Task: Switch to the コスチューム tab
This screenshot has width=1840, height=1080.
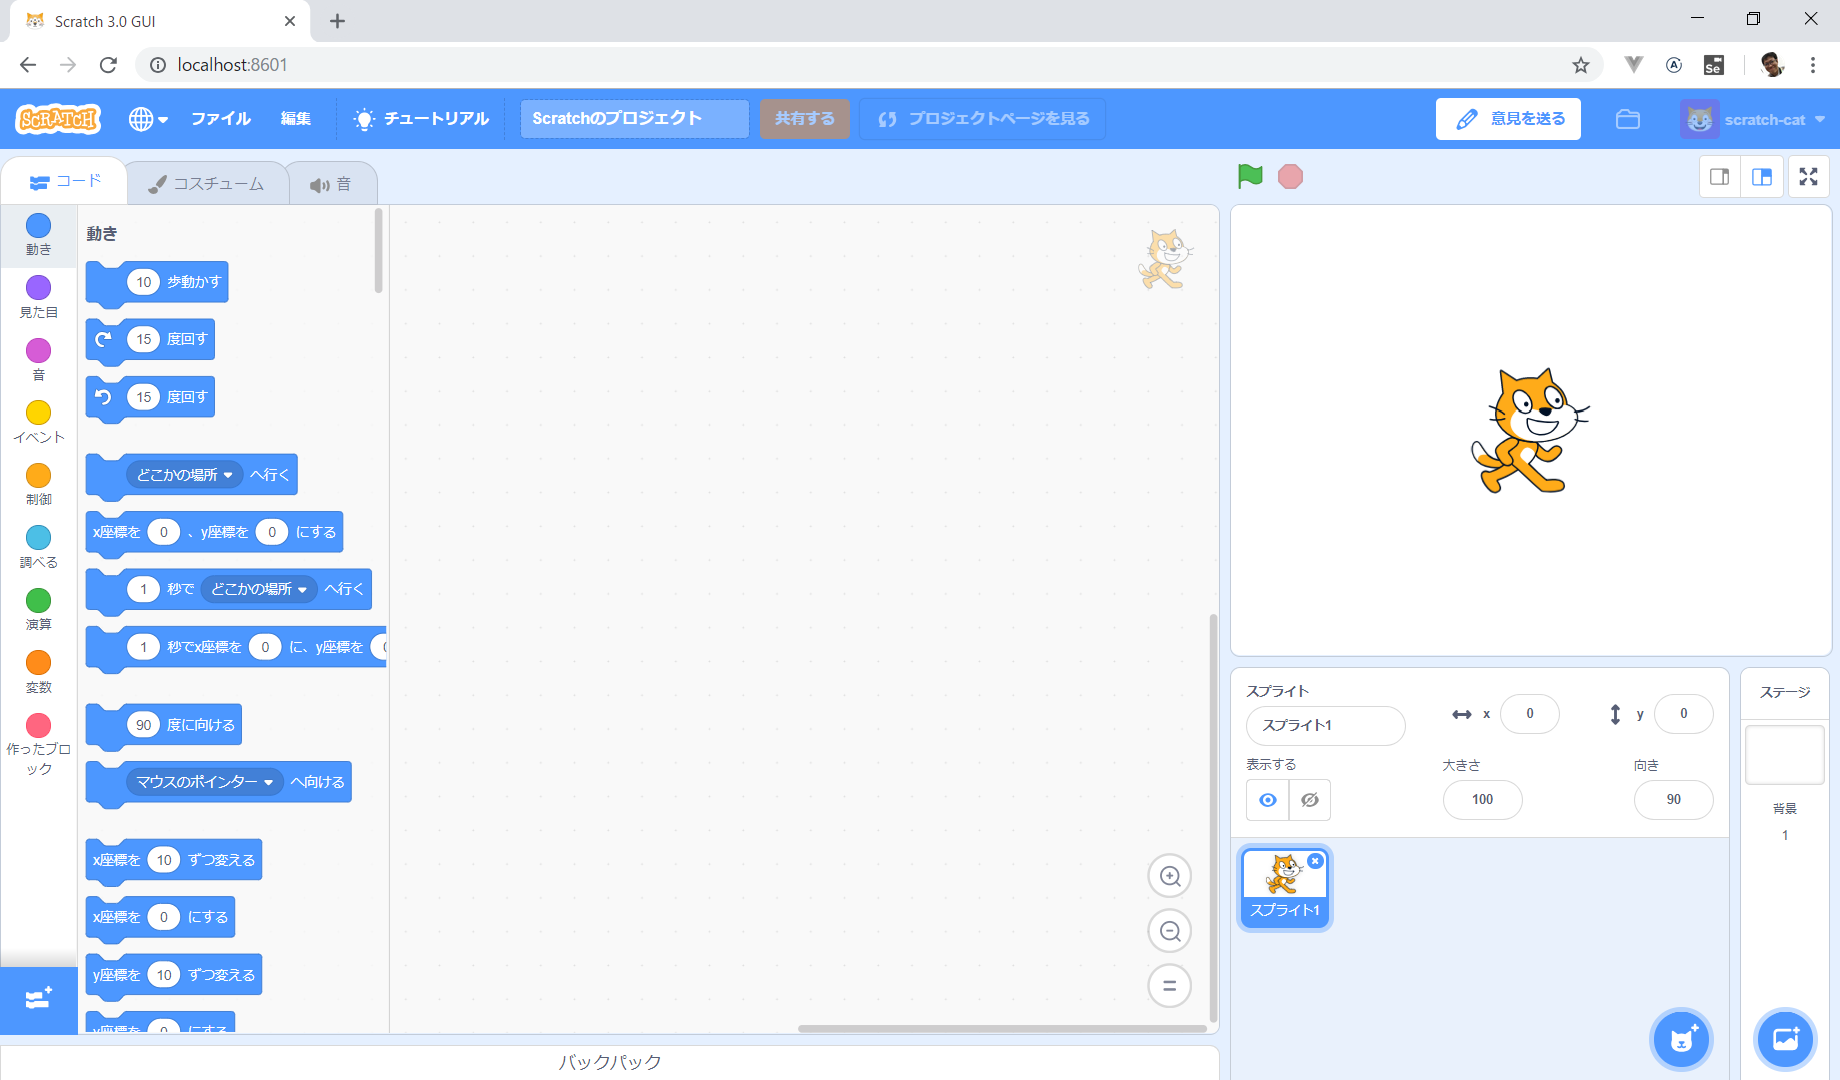Action: pyautogui.click(x=206, y=184)
